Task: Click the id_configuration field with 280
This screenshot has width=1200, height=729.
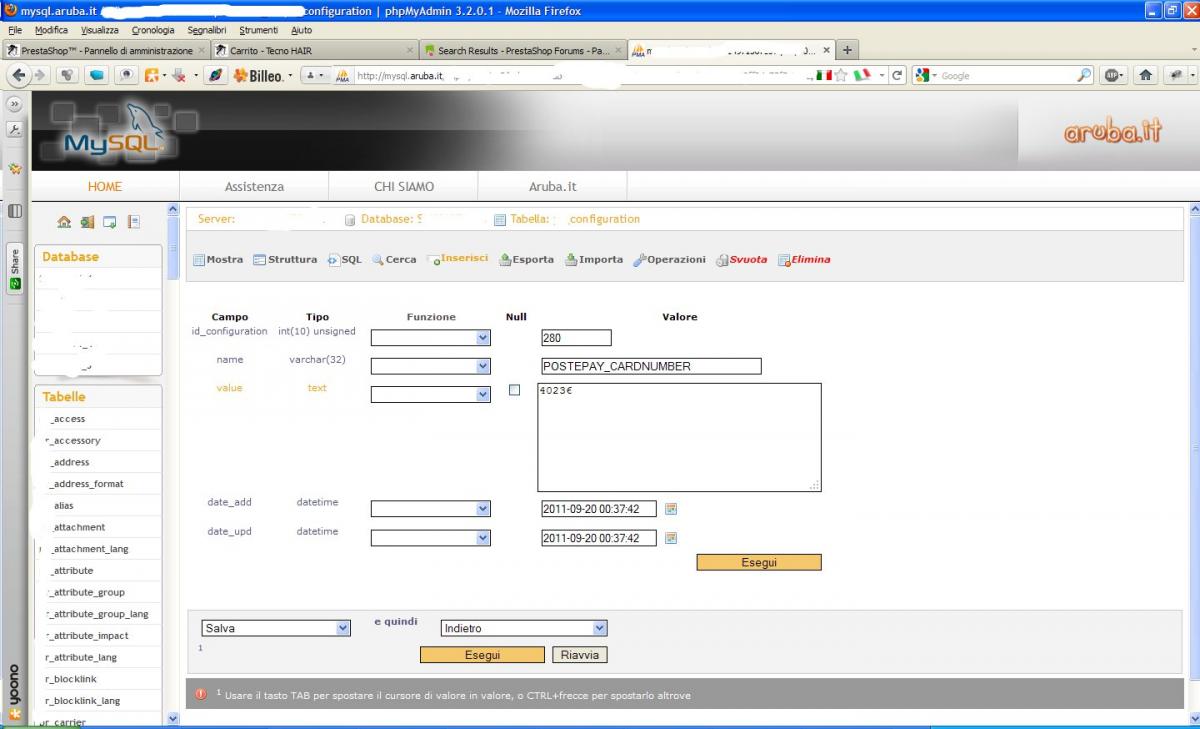Action: click(x=576, y=338)
